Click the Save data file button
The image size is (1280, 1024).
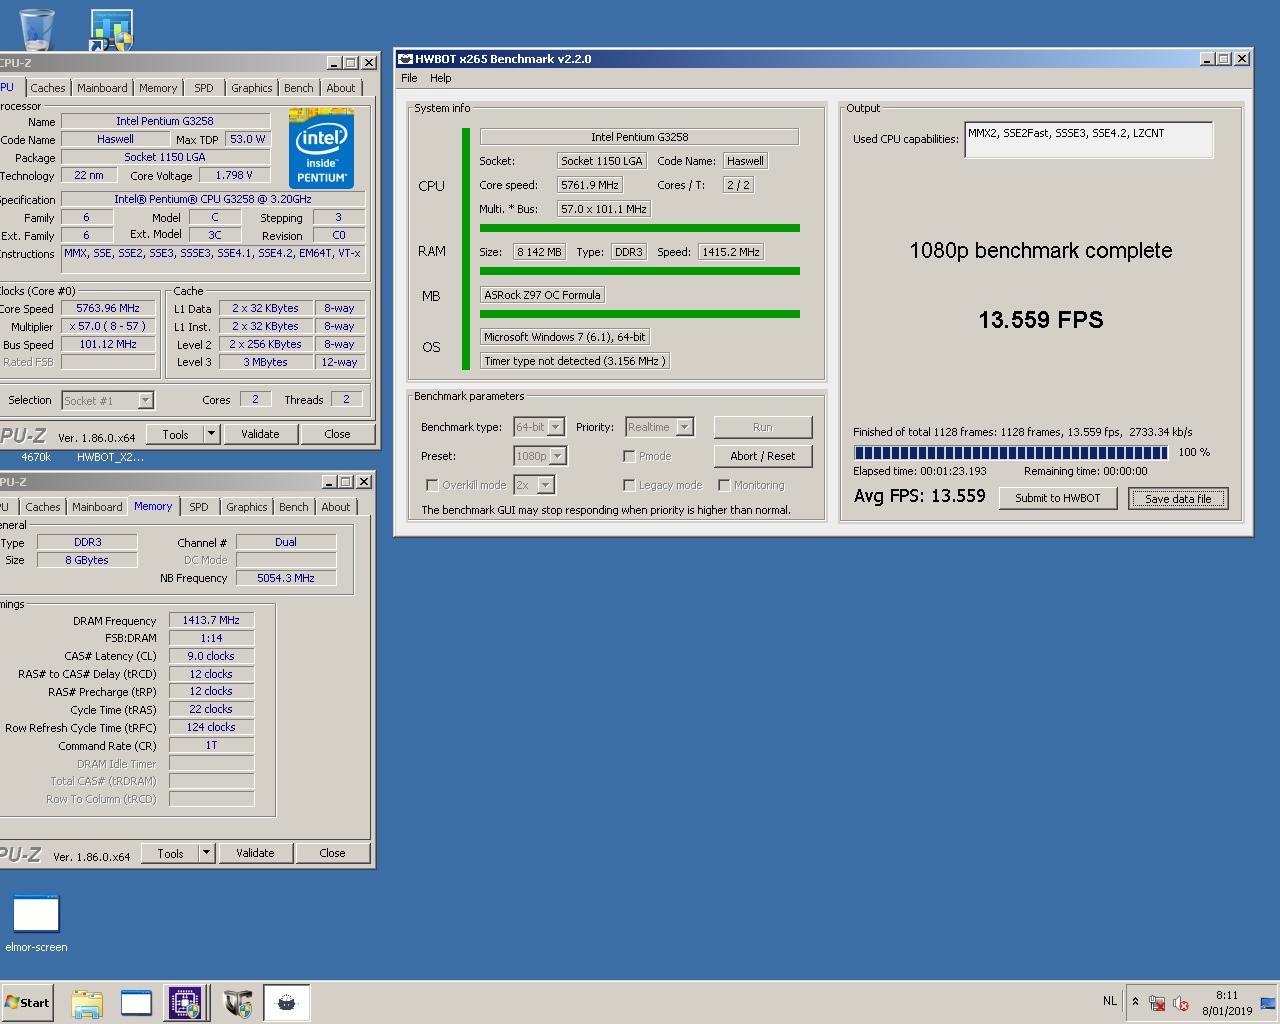click(1178, 498)
